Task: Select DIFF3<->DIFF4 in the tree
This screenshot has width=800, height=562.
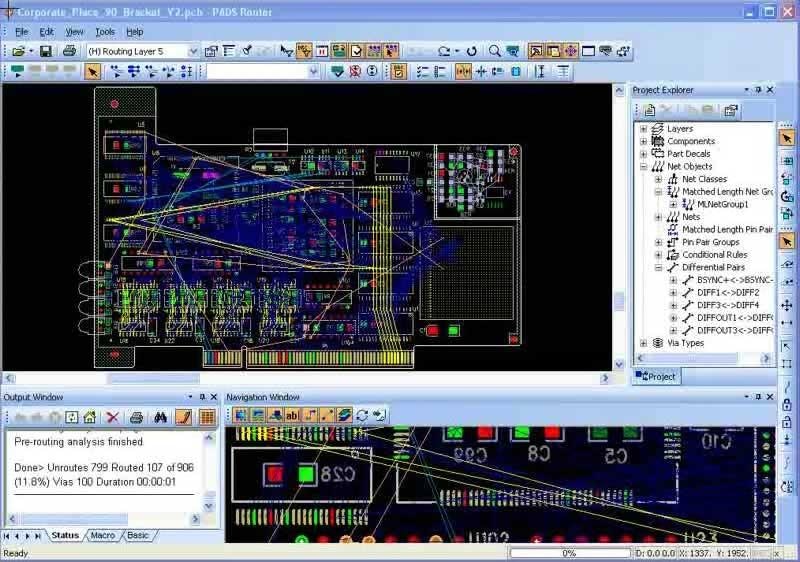Action: pyautogui.click(x=728, y=305)
